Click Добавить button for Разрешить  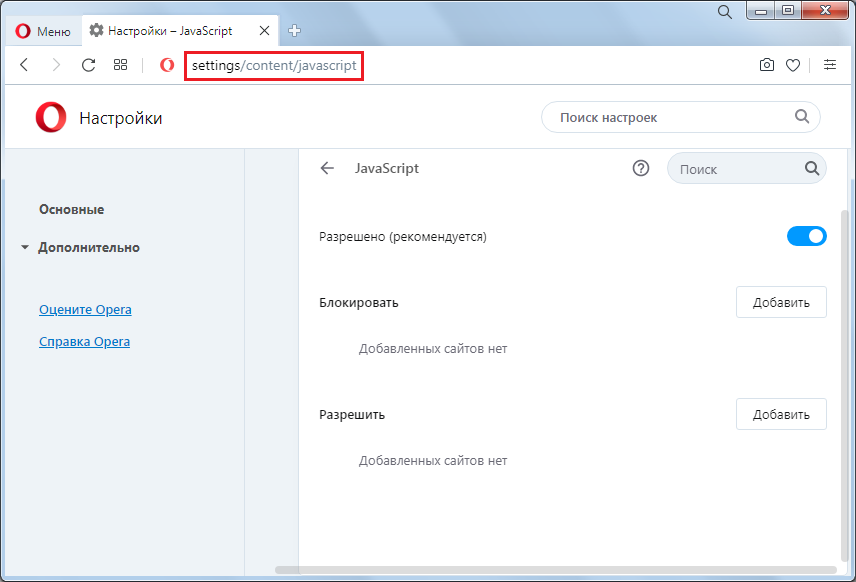tap(781, 414)
